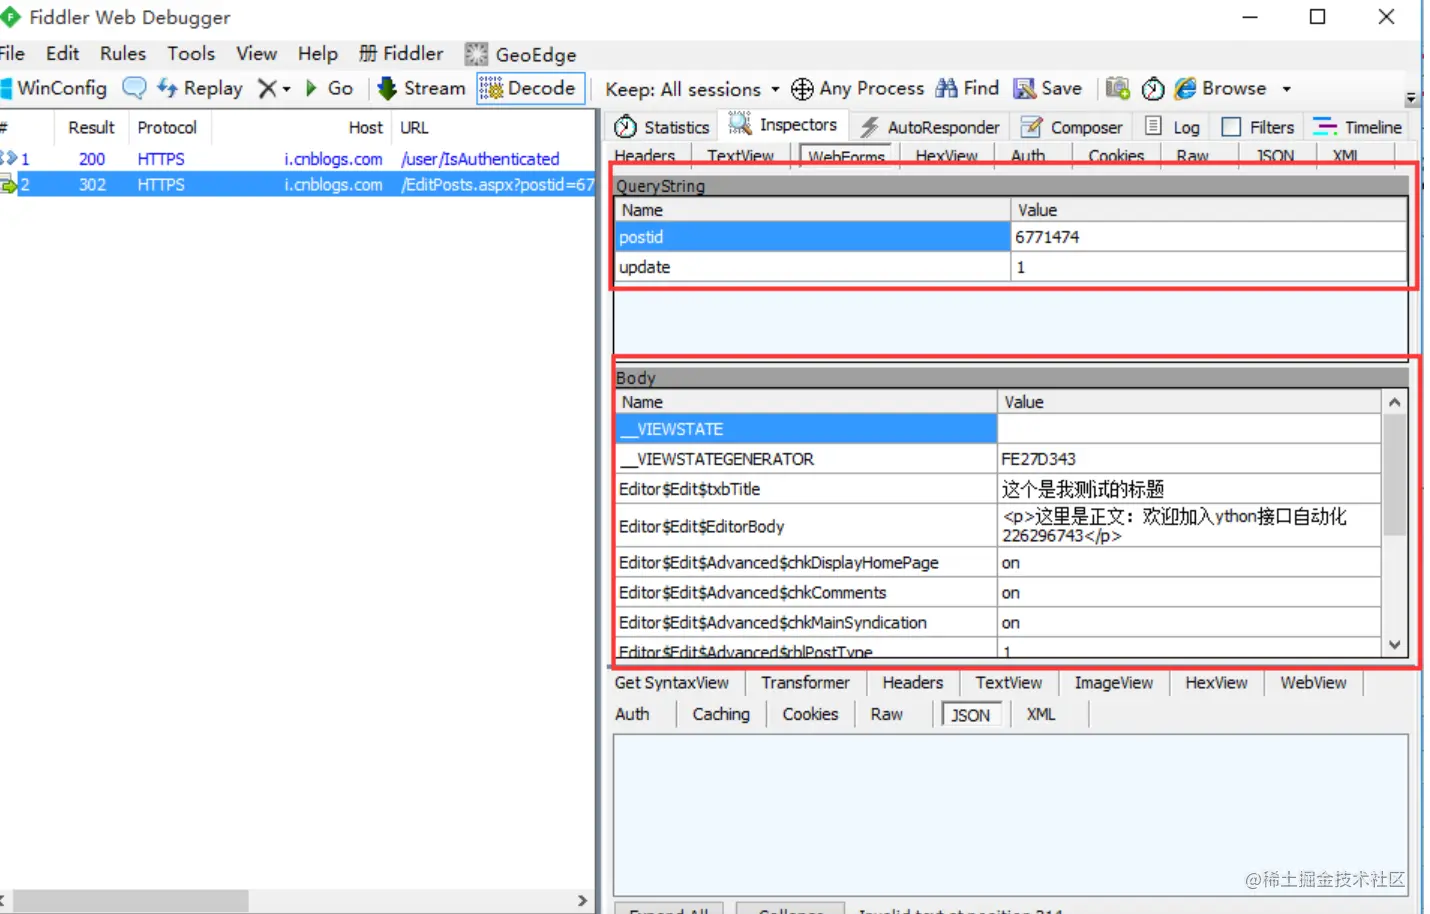Click the WinConfig toolbar button

pyautogui.click(x=54, y=88)
